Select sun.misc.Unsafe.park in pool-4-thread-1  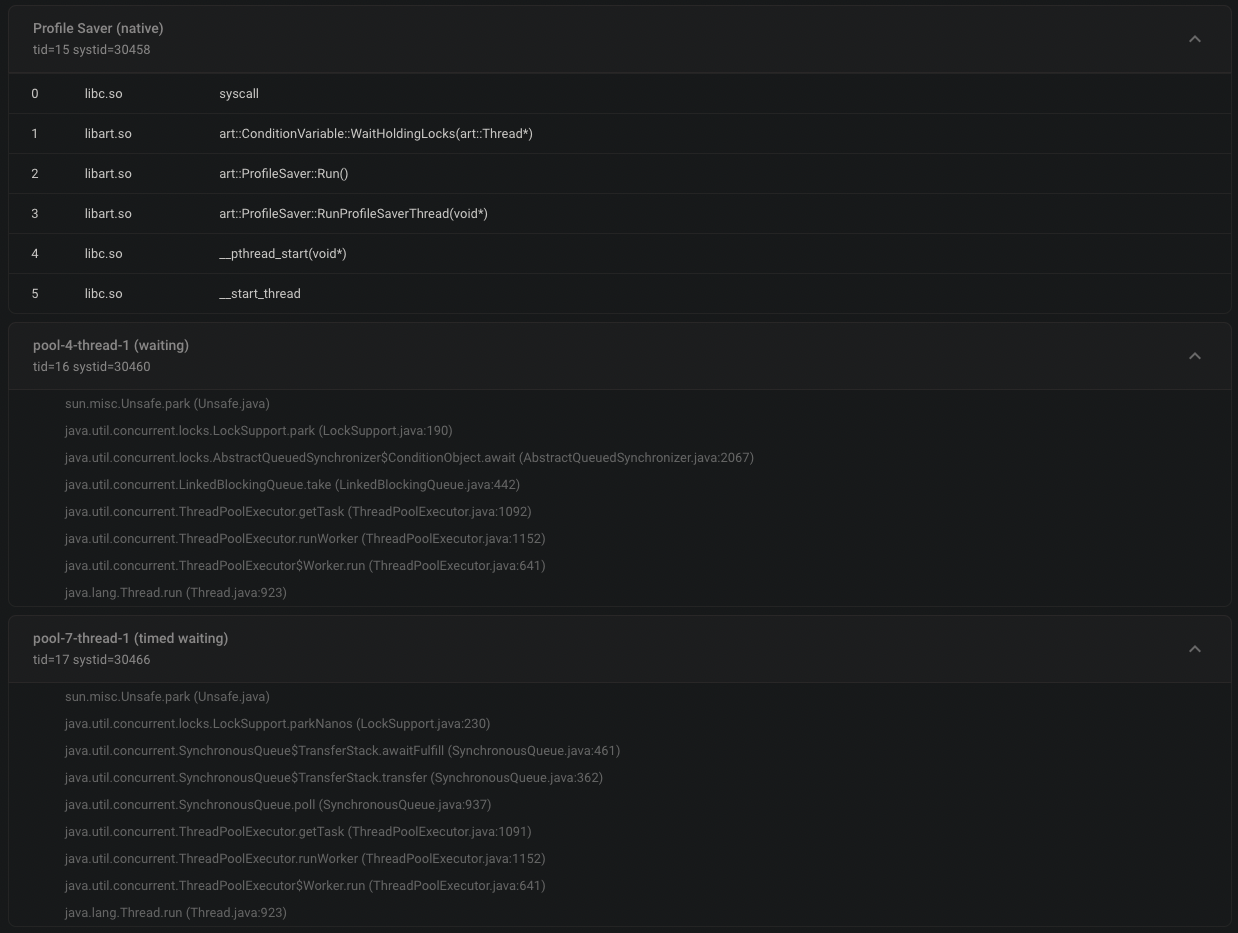tap(167, 403)
